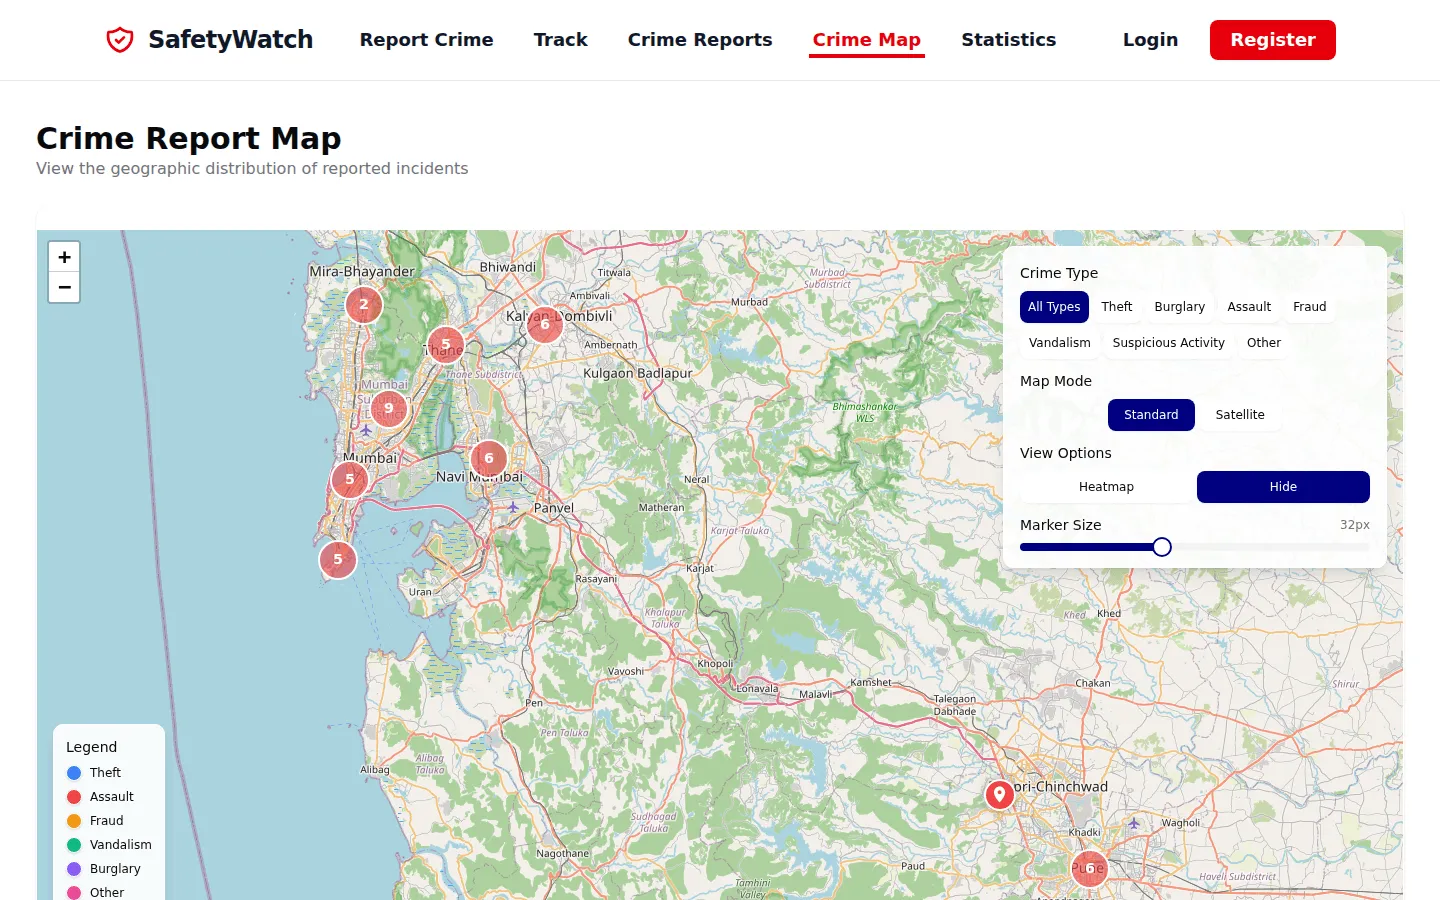Open the Statistics page
The width and height of the screenshot is (1440, 900).
tap(1009, 40)
